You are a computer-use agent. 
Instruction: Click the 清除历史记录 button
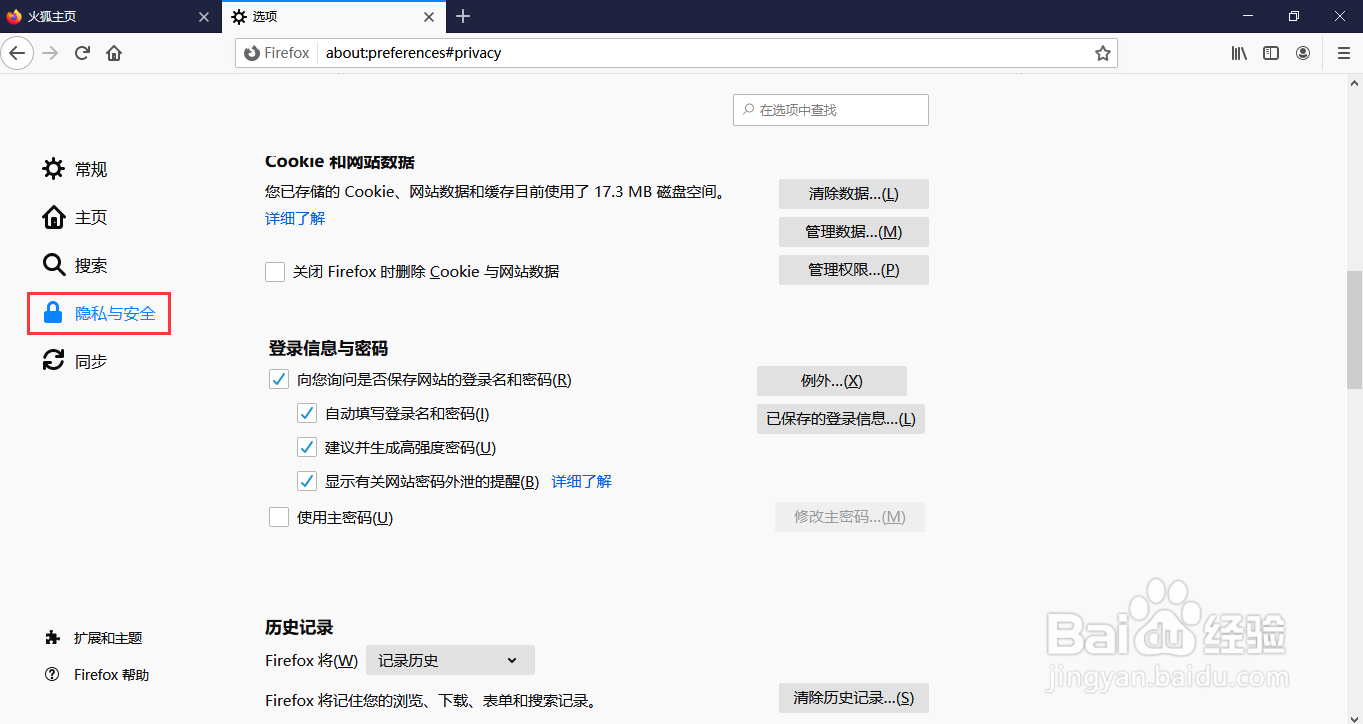854,698
